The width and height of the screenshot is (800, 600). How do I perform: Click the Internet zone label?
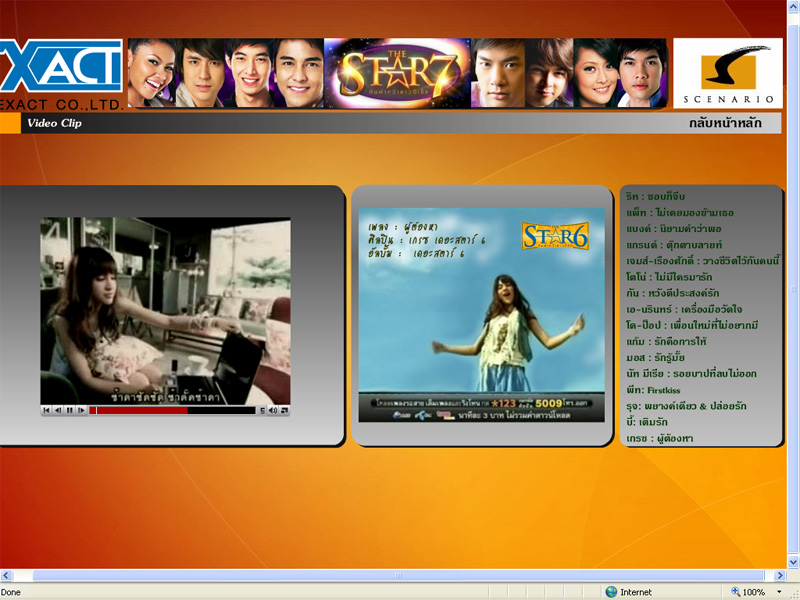pyautogui.click(x=636, y=592)
